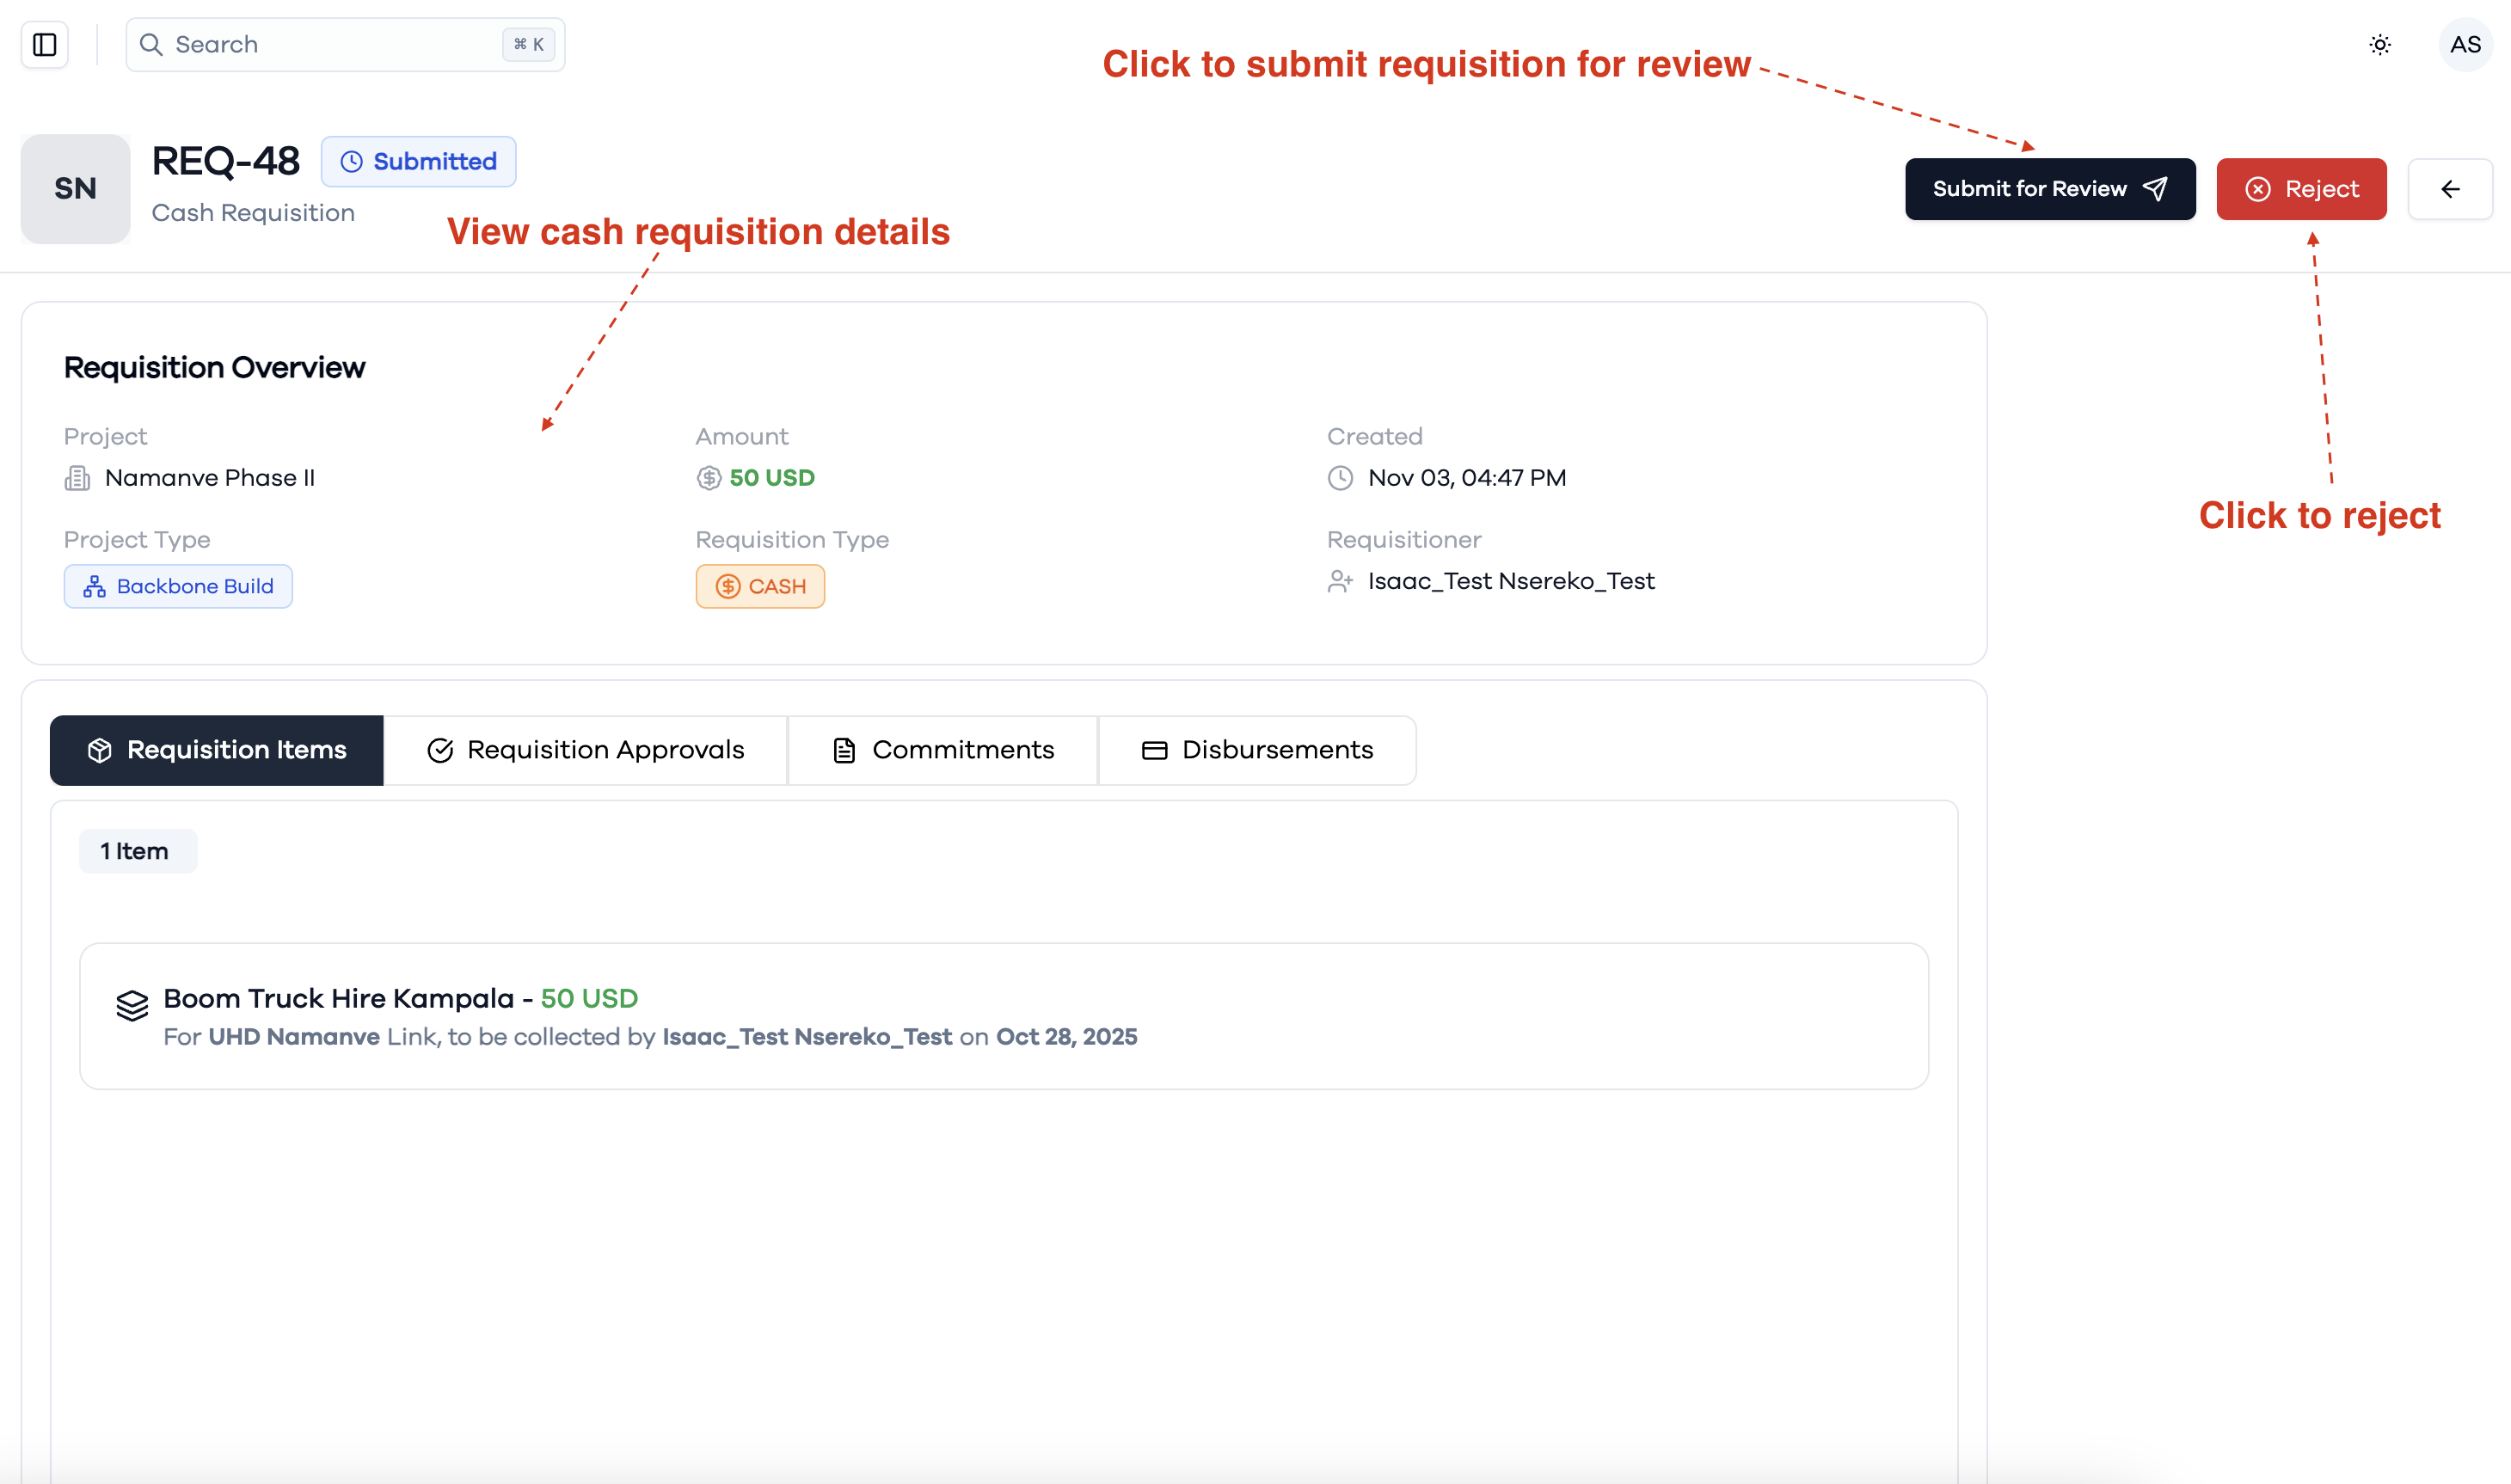Click the box icon on Requisition Items tab

(100, 751)
